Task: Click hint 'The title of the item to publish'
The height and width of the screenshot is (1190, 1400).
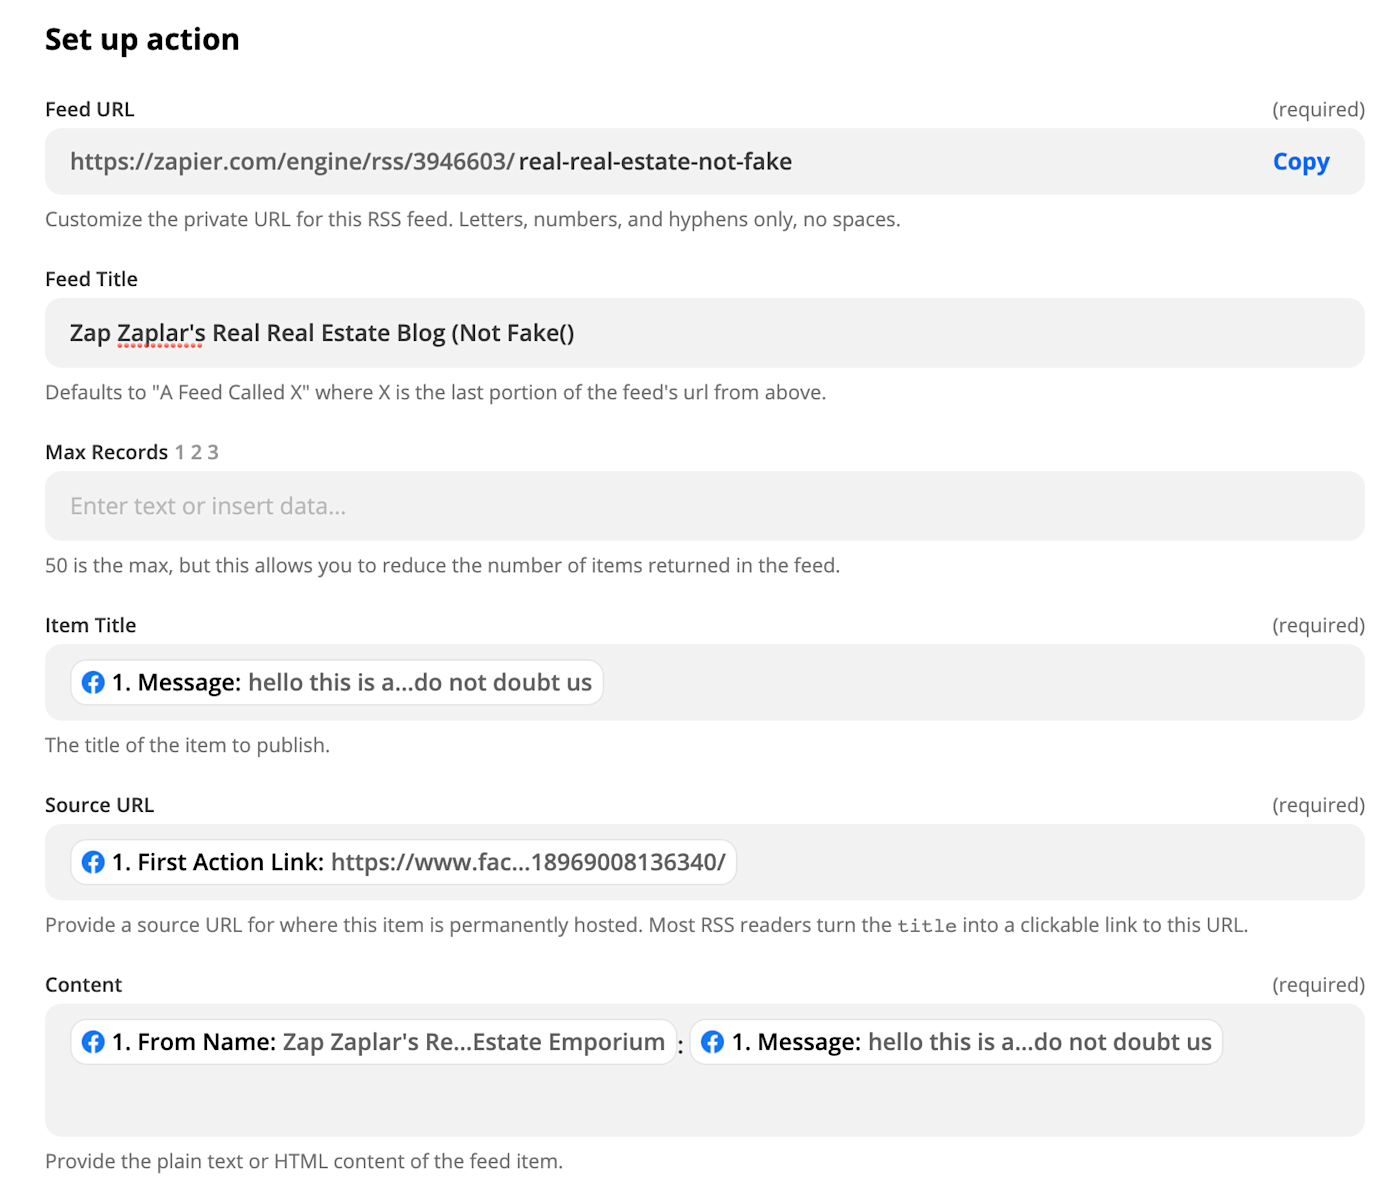Action: [187, 746]
